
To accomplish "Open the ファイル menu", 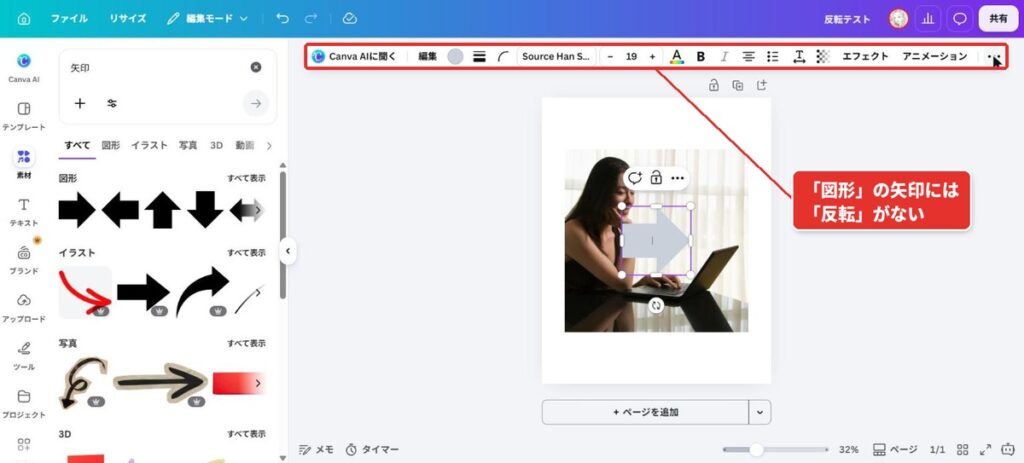I will point(69,19).
